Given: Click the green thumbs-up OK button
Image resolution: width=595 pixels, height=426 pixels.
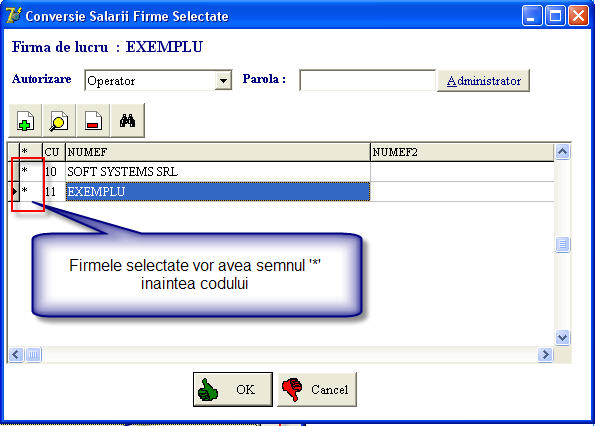Looking at the screenshot, I should [233, 389].
